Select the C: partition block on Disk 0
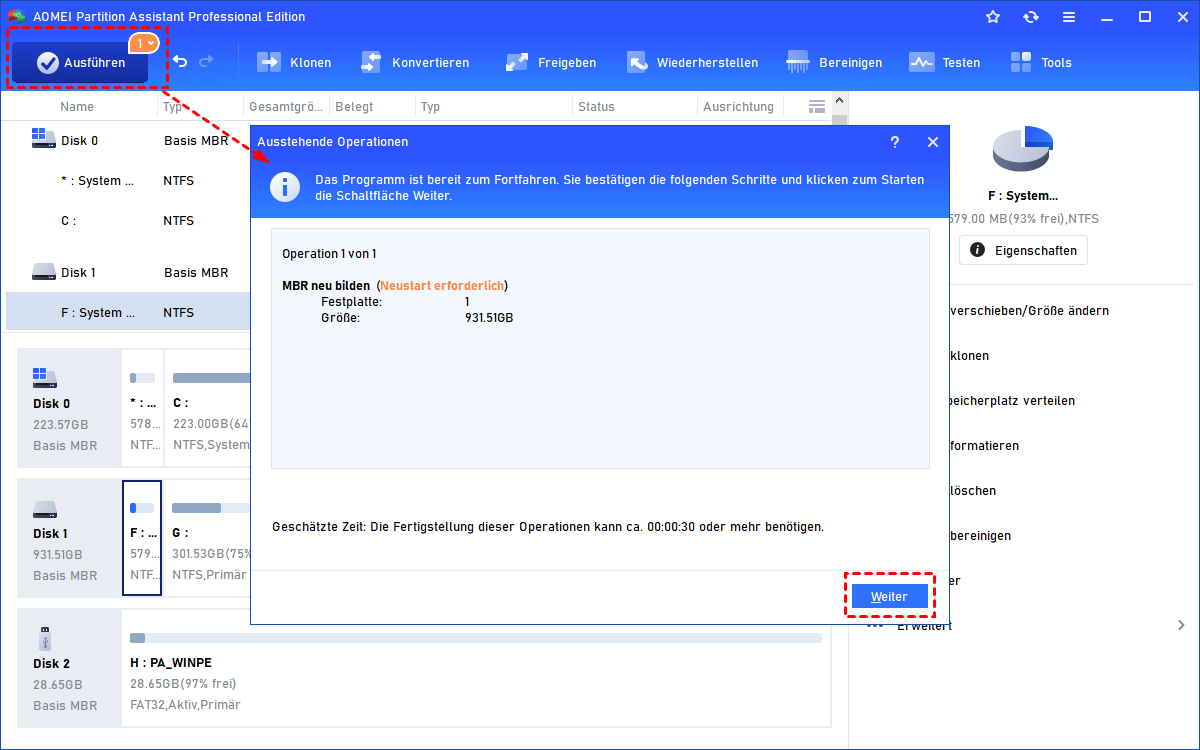1200x750 pixels. click(208, 408)
